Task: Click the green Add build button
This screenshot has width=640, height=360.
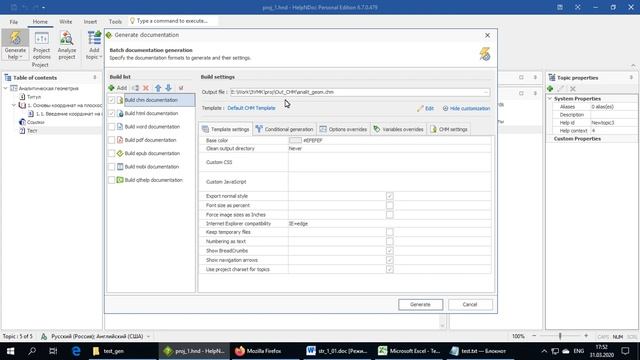Action: 118,88
